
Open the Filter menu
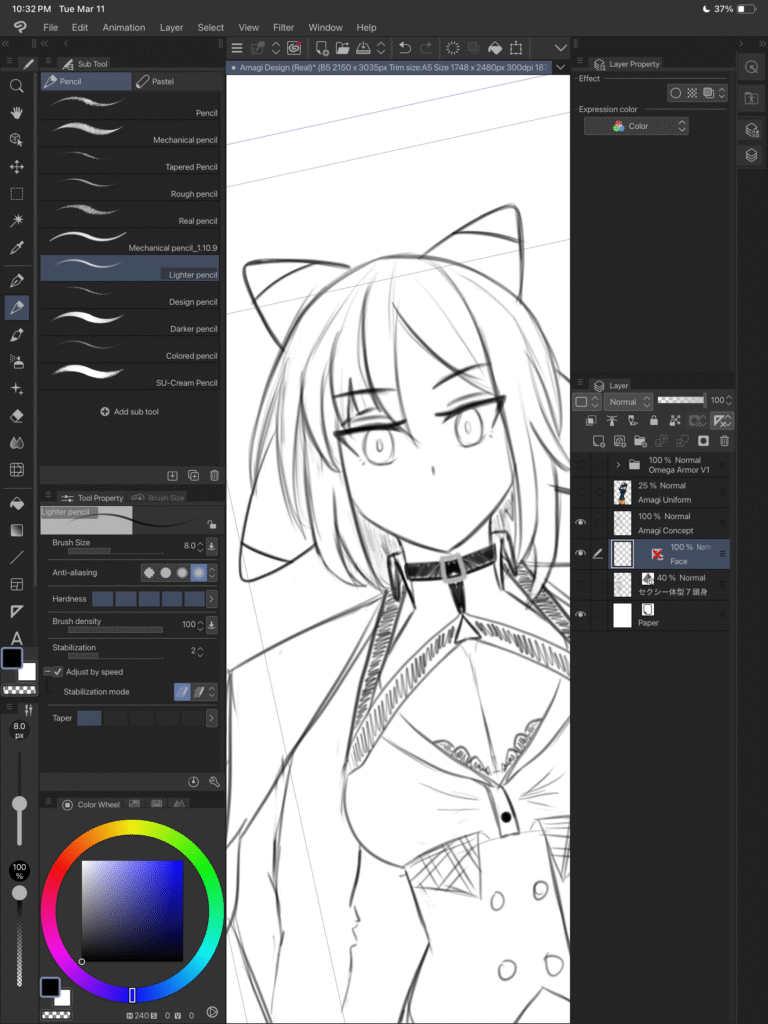point(283,27)
